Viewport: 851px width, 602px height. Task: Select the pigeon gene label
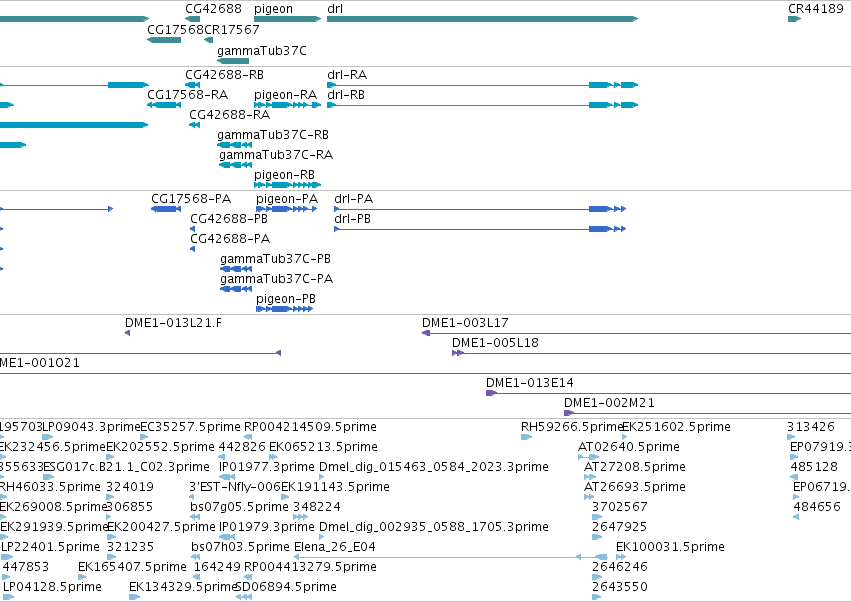[273, 9]
